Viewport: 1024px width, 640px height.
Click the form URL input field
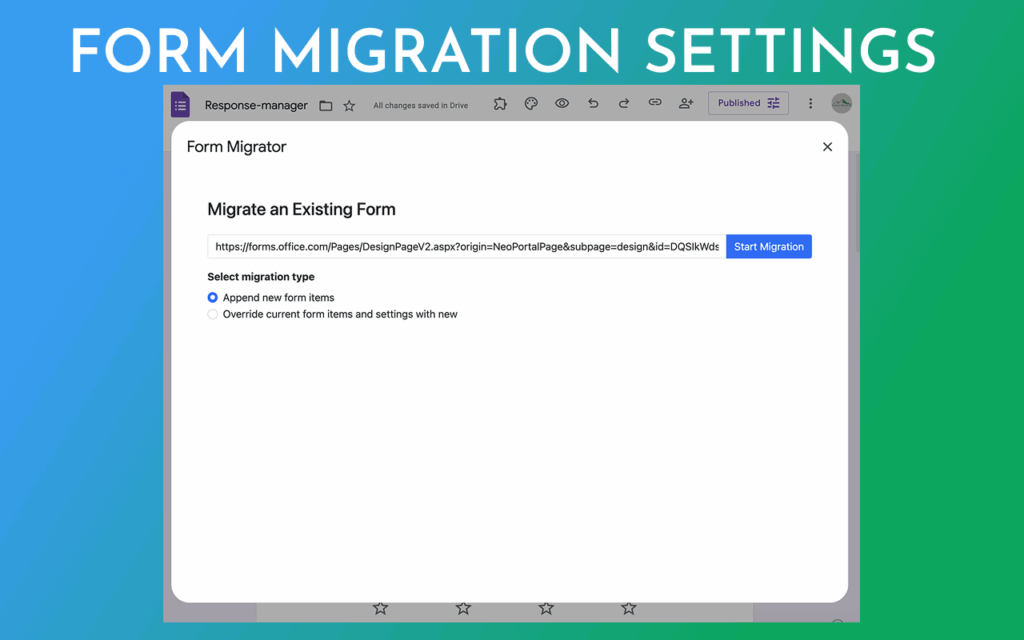(466, 247)
